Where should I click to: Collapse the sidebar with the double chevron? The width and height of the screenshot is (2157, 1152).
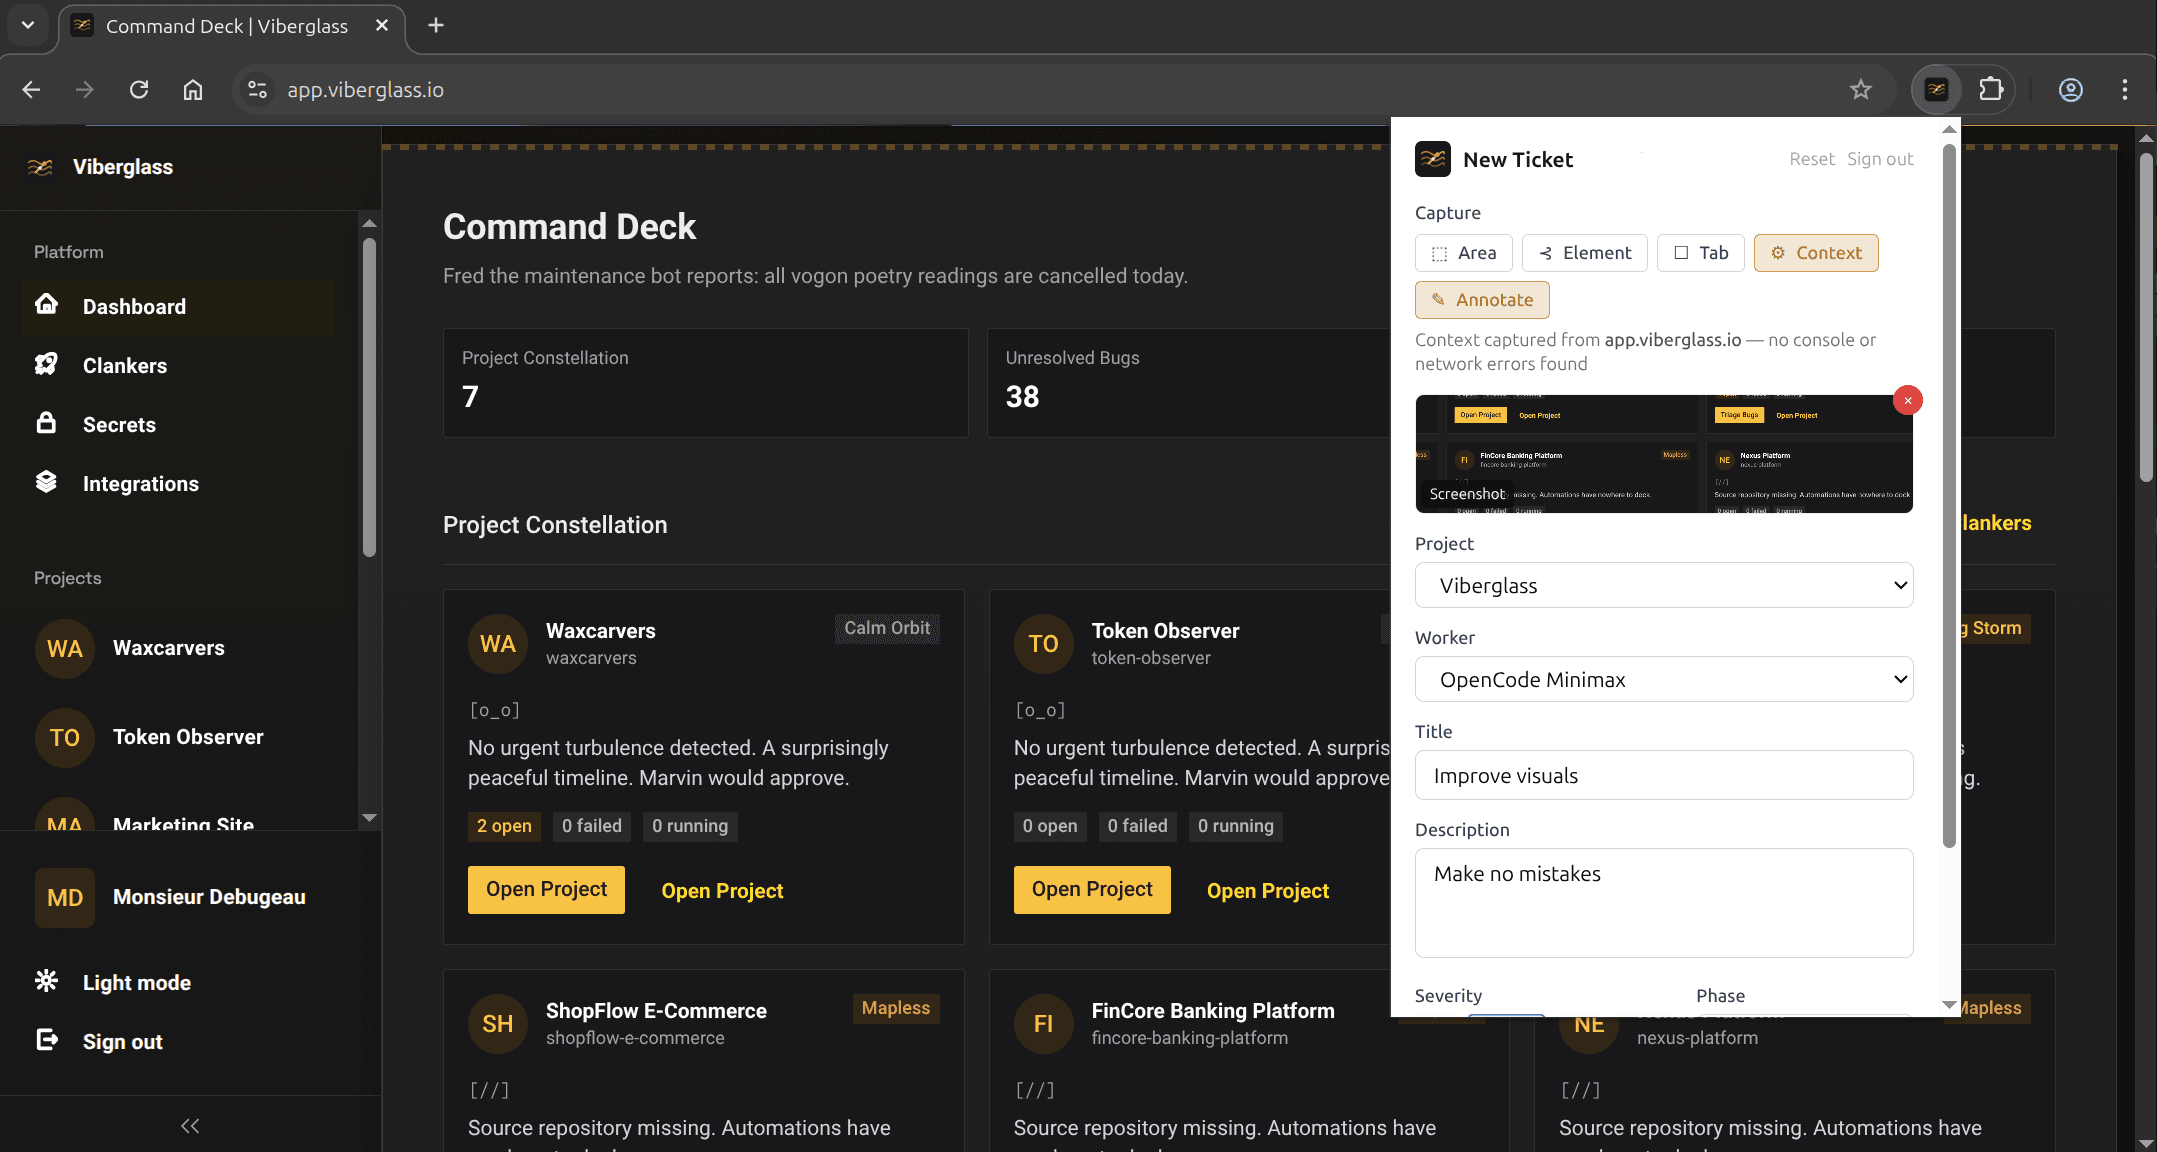(x=190, y=1126)
